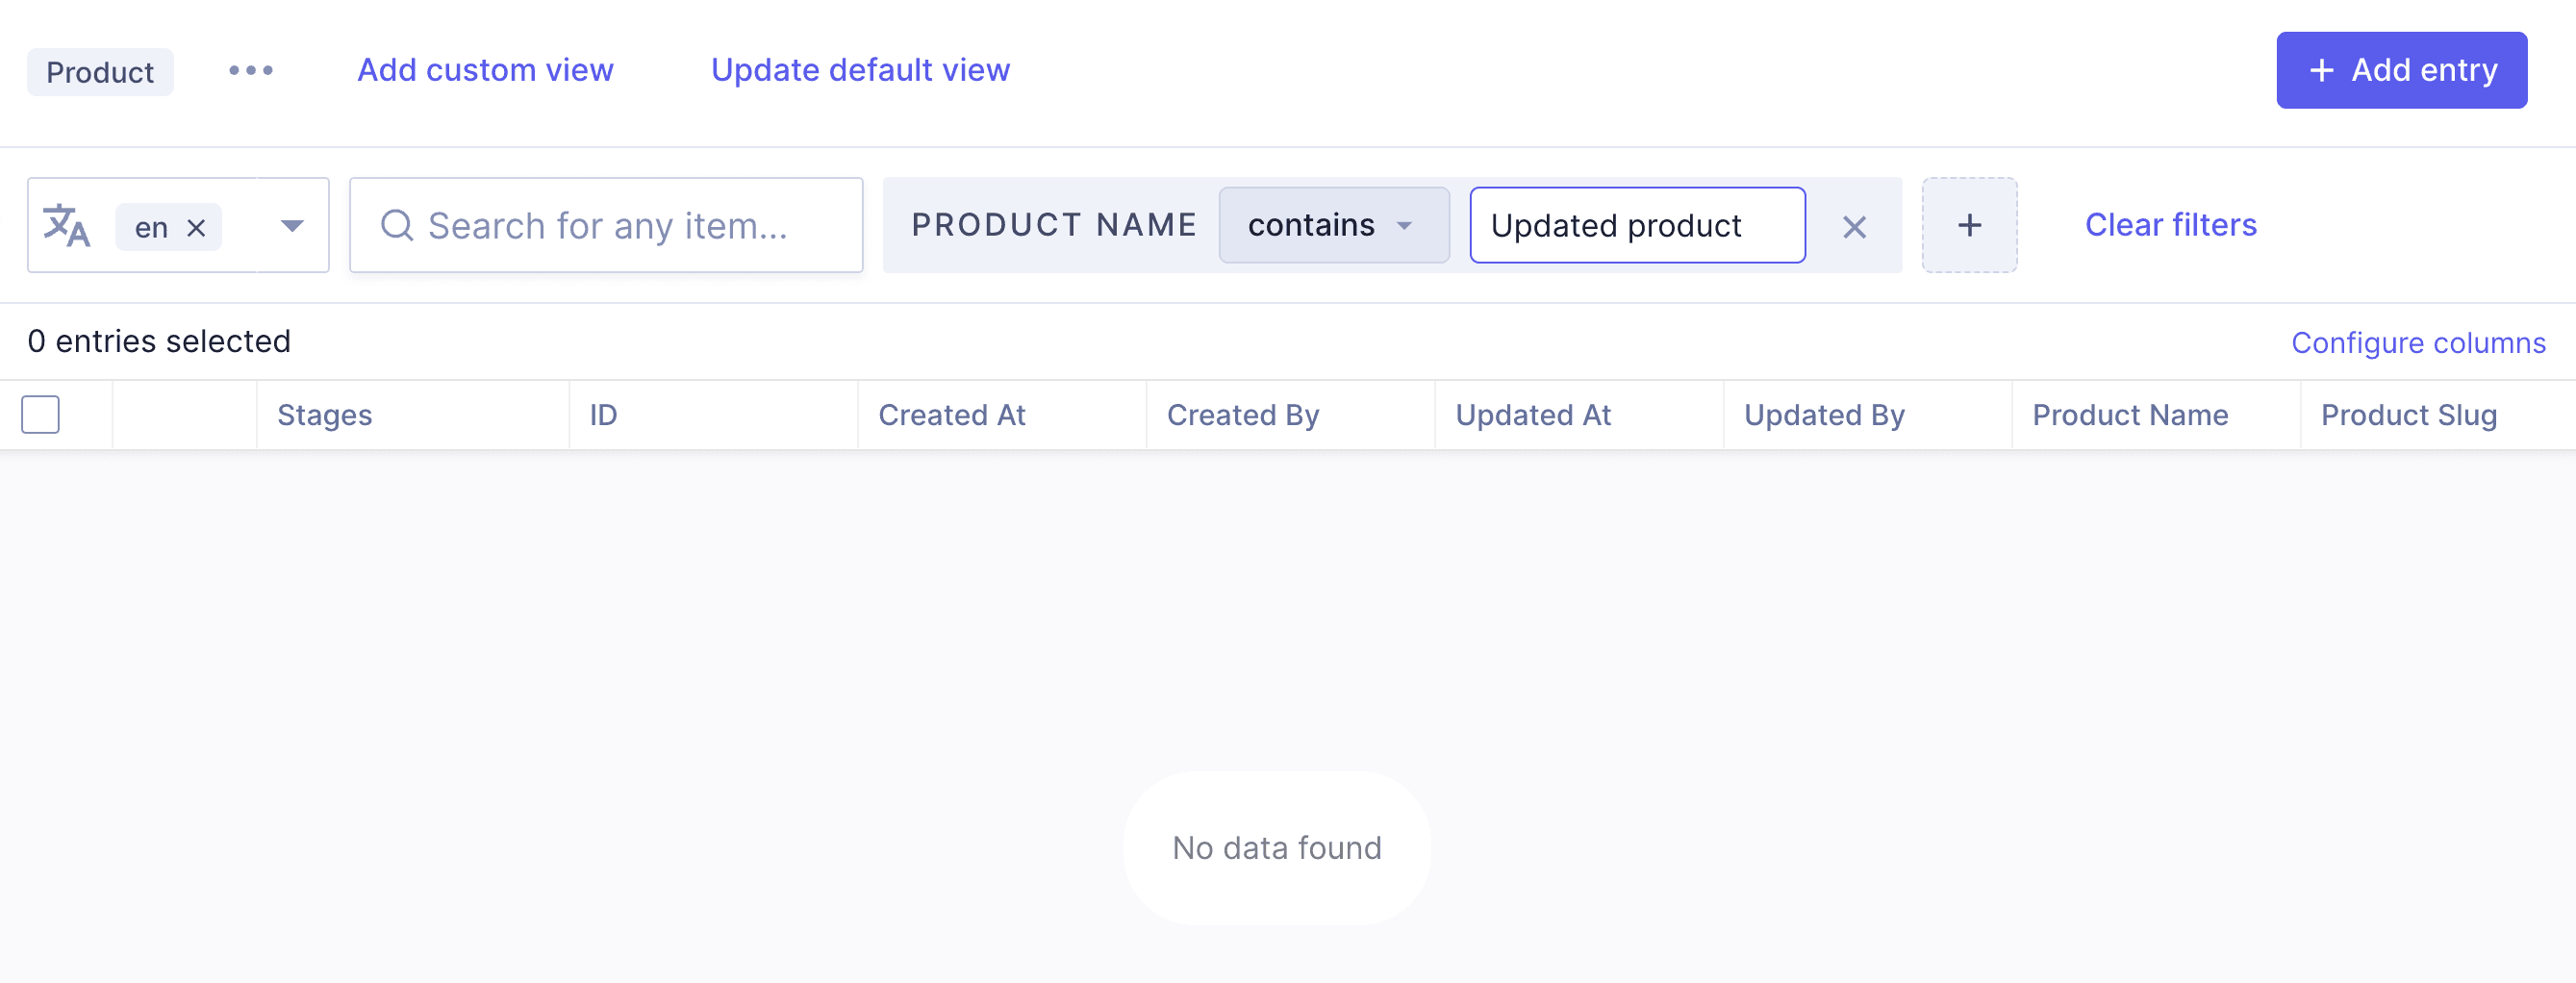Image resolution: width=2576 pixels, height=983 pixels.
Task: Click the Add entry button
Action: 2402,69
